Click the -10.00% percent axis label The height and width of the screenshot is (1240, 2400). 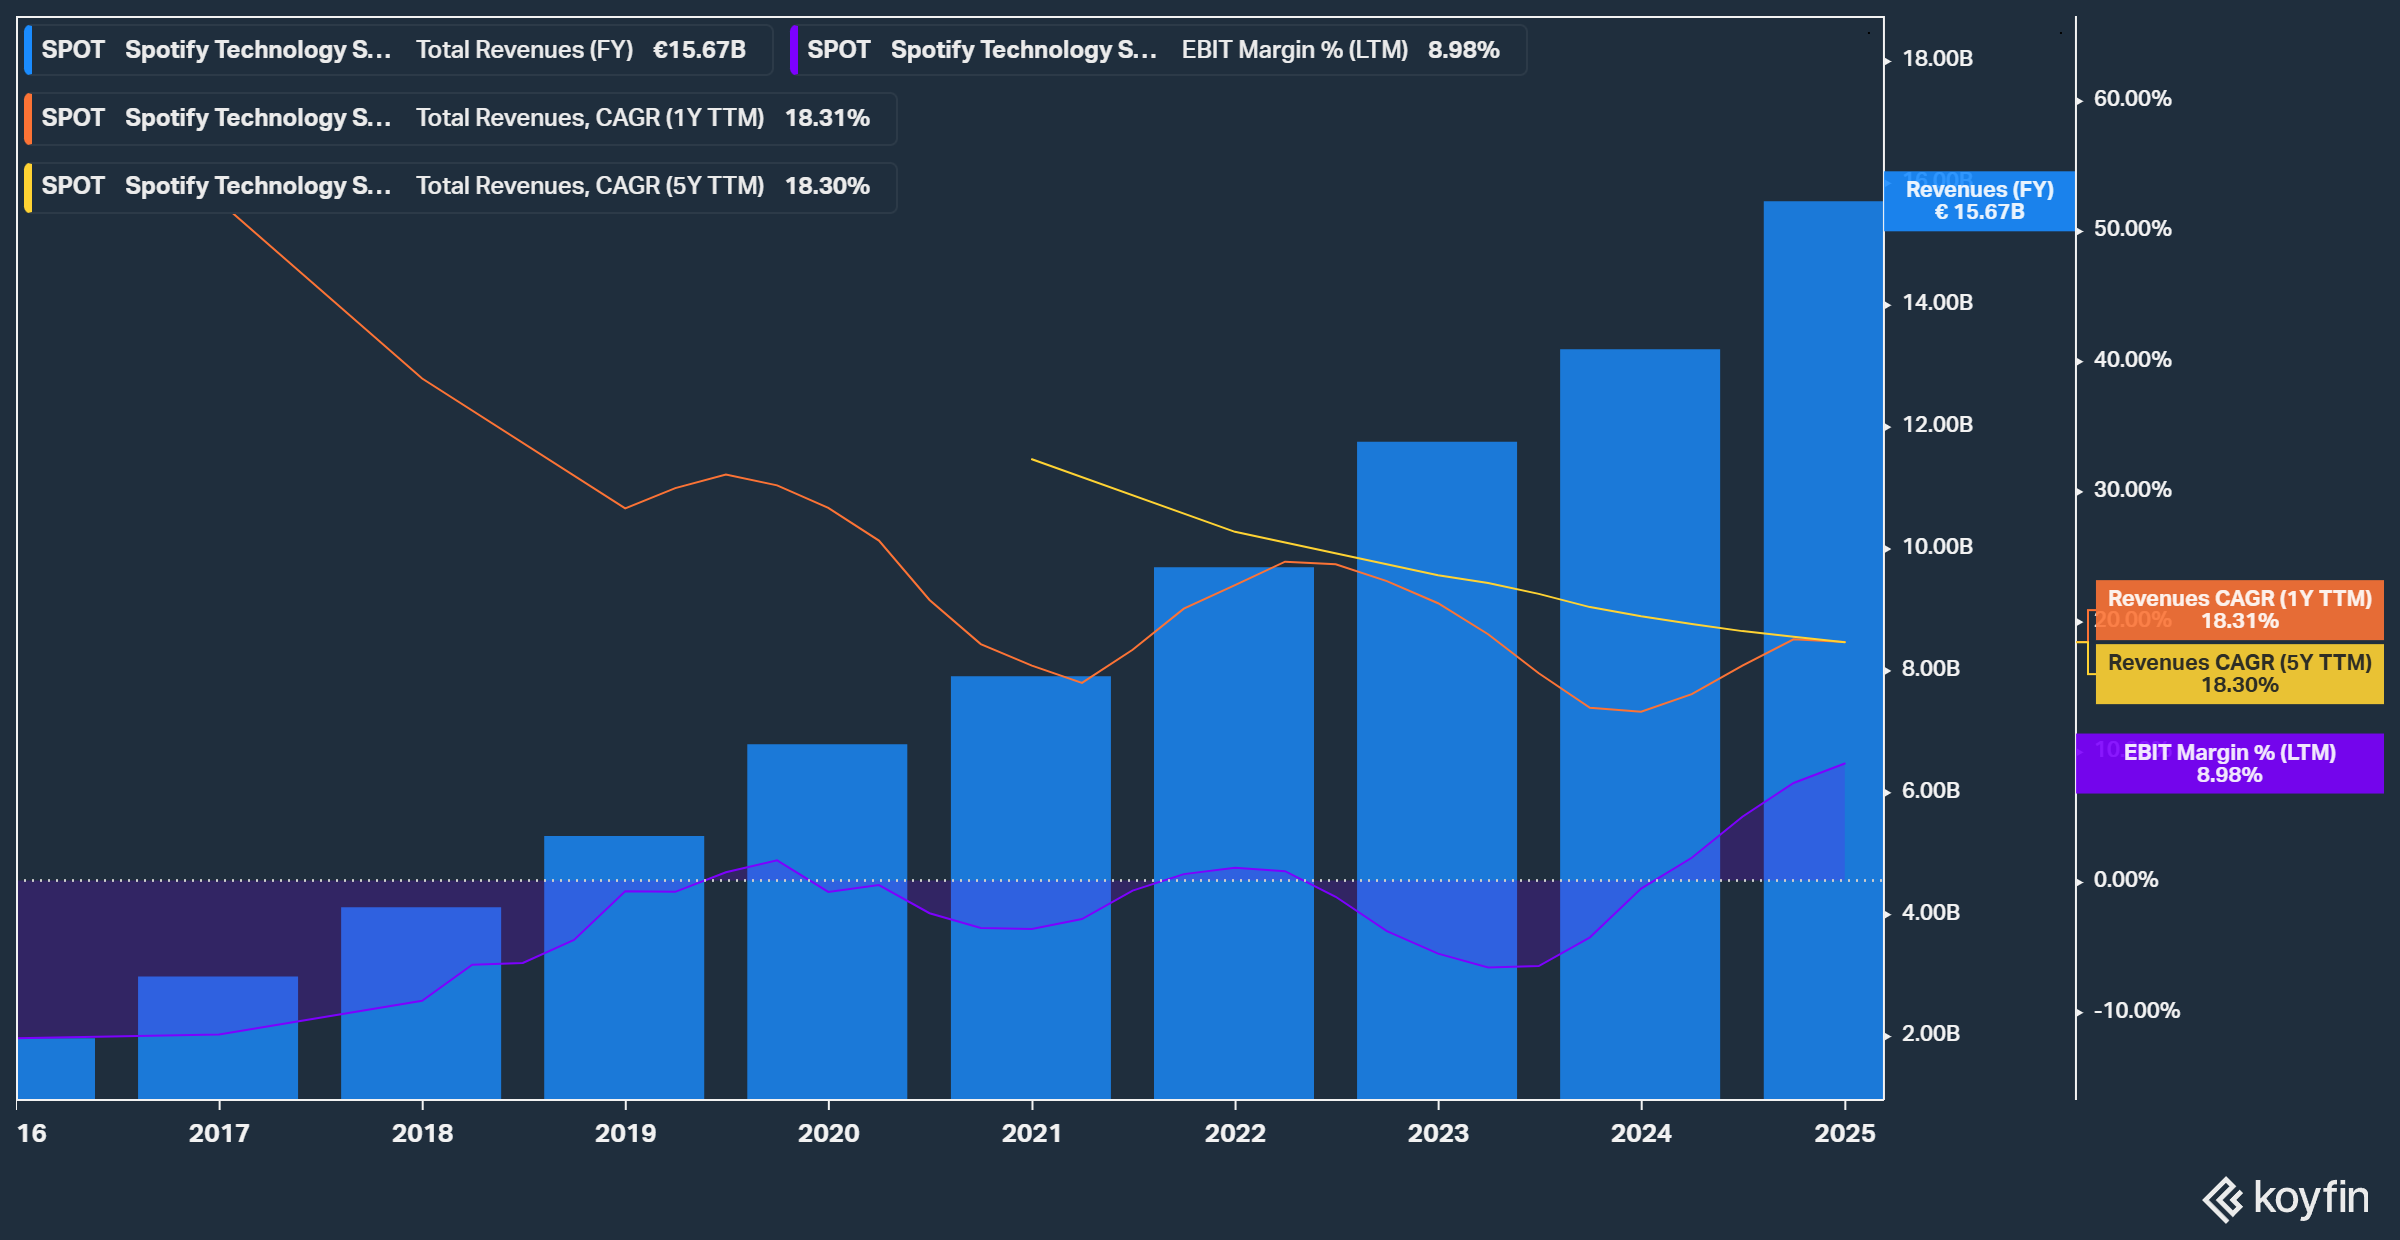tap(2136, 1010)
